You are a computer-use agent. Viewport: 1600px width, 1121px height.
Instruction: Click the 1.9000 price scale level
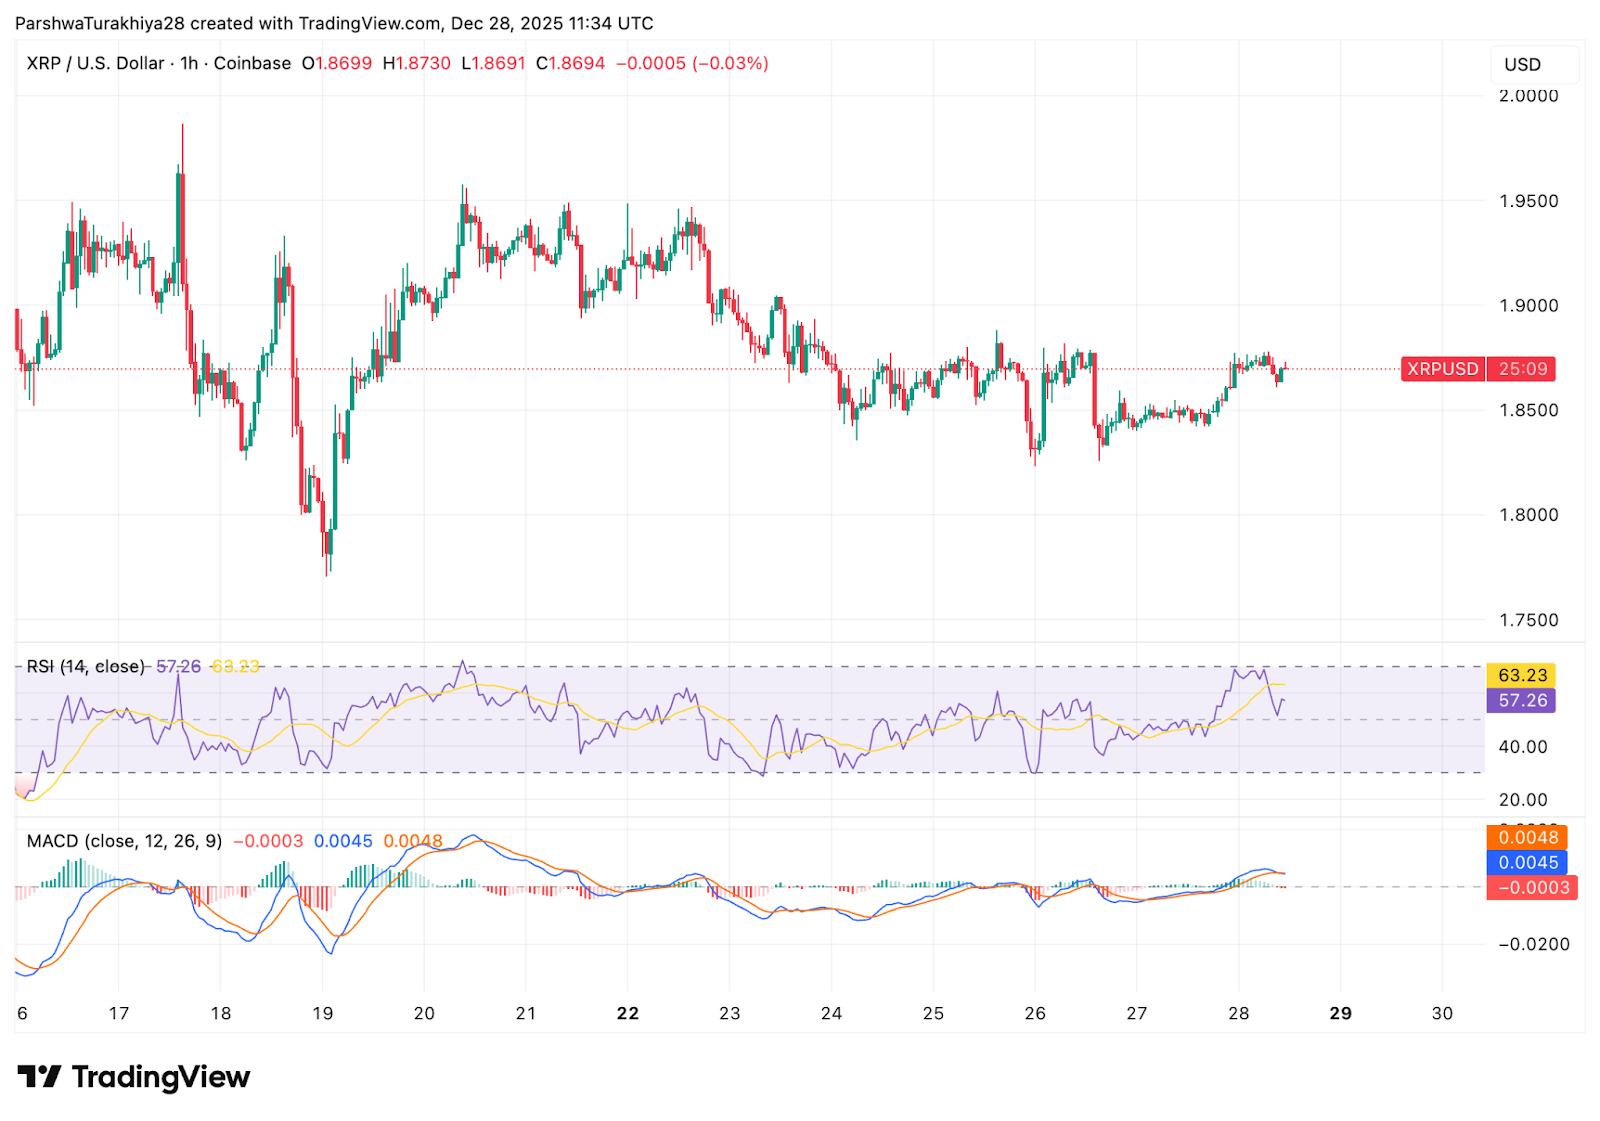[x=1529, y=305]
